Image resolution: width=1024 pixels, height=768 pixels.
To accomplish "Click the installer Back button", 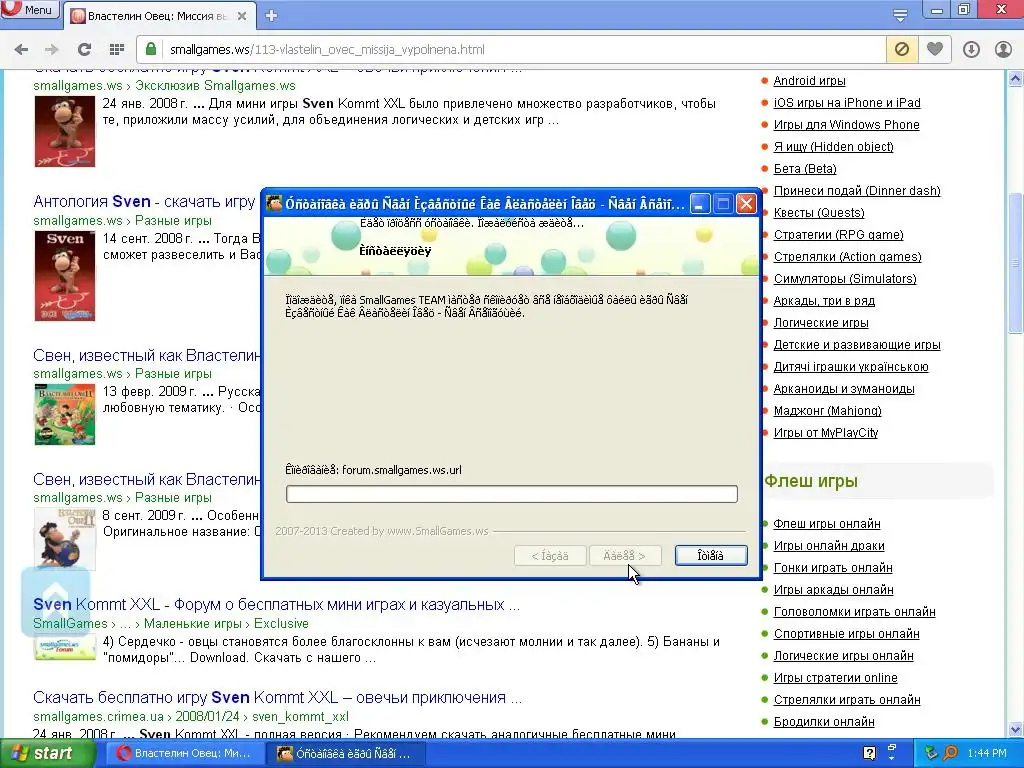I will coord(550,556).
